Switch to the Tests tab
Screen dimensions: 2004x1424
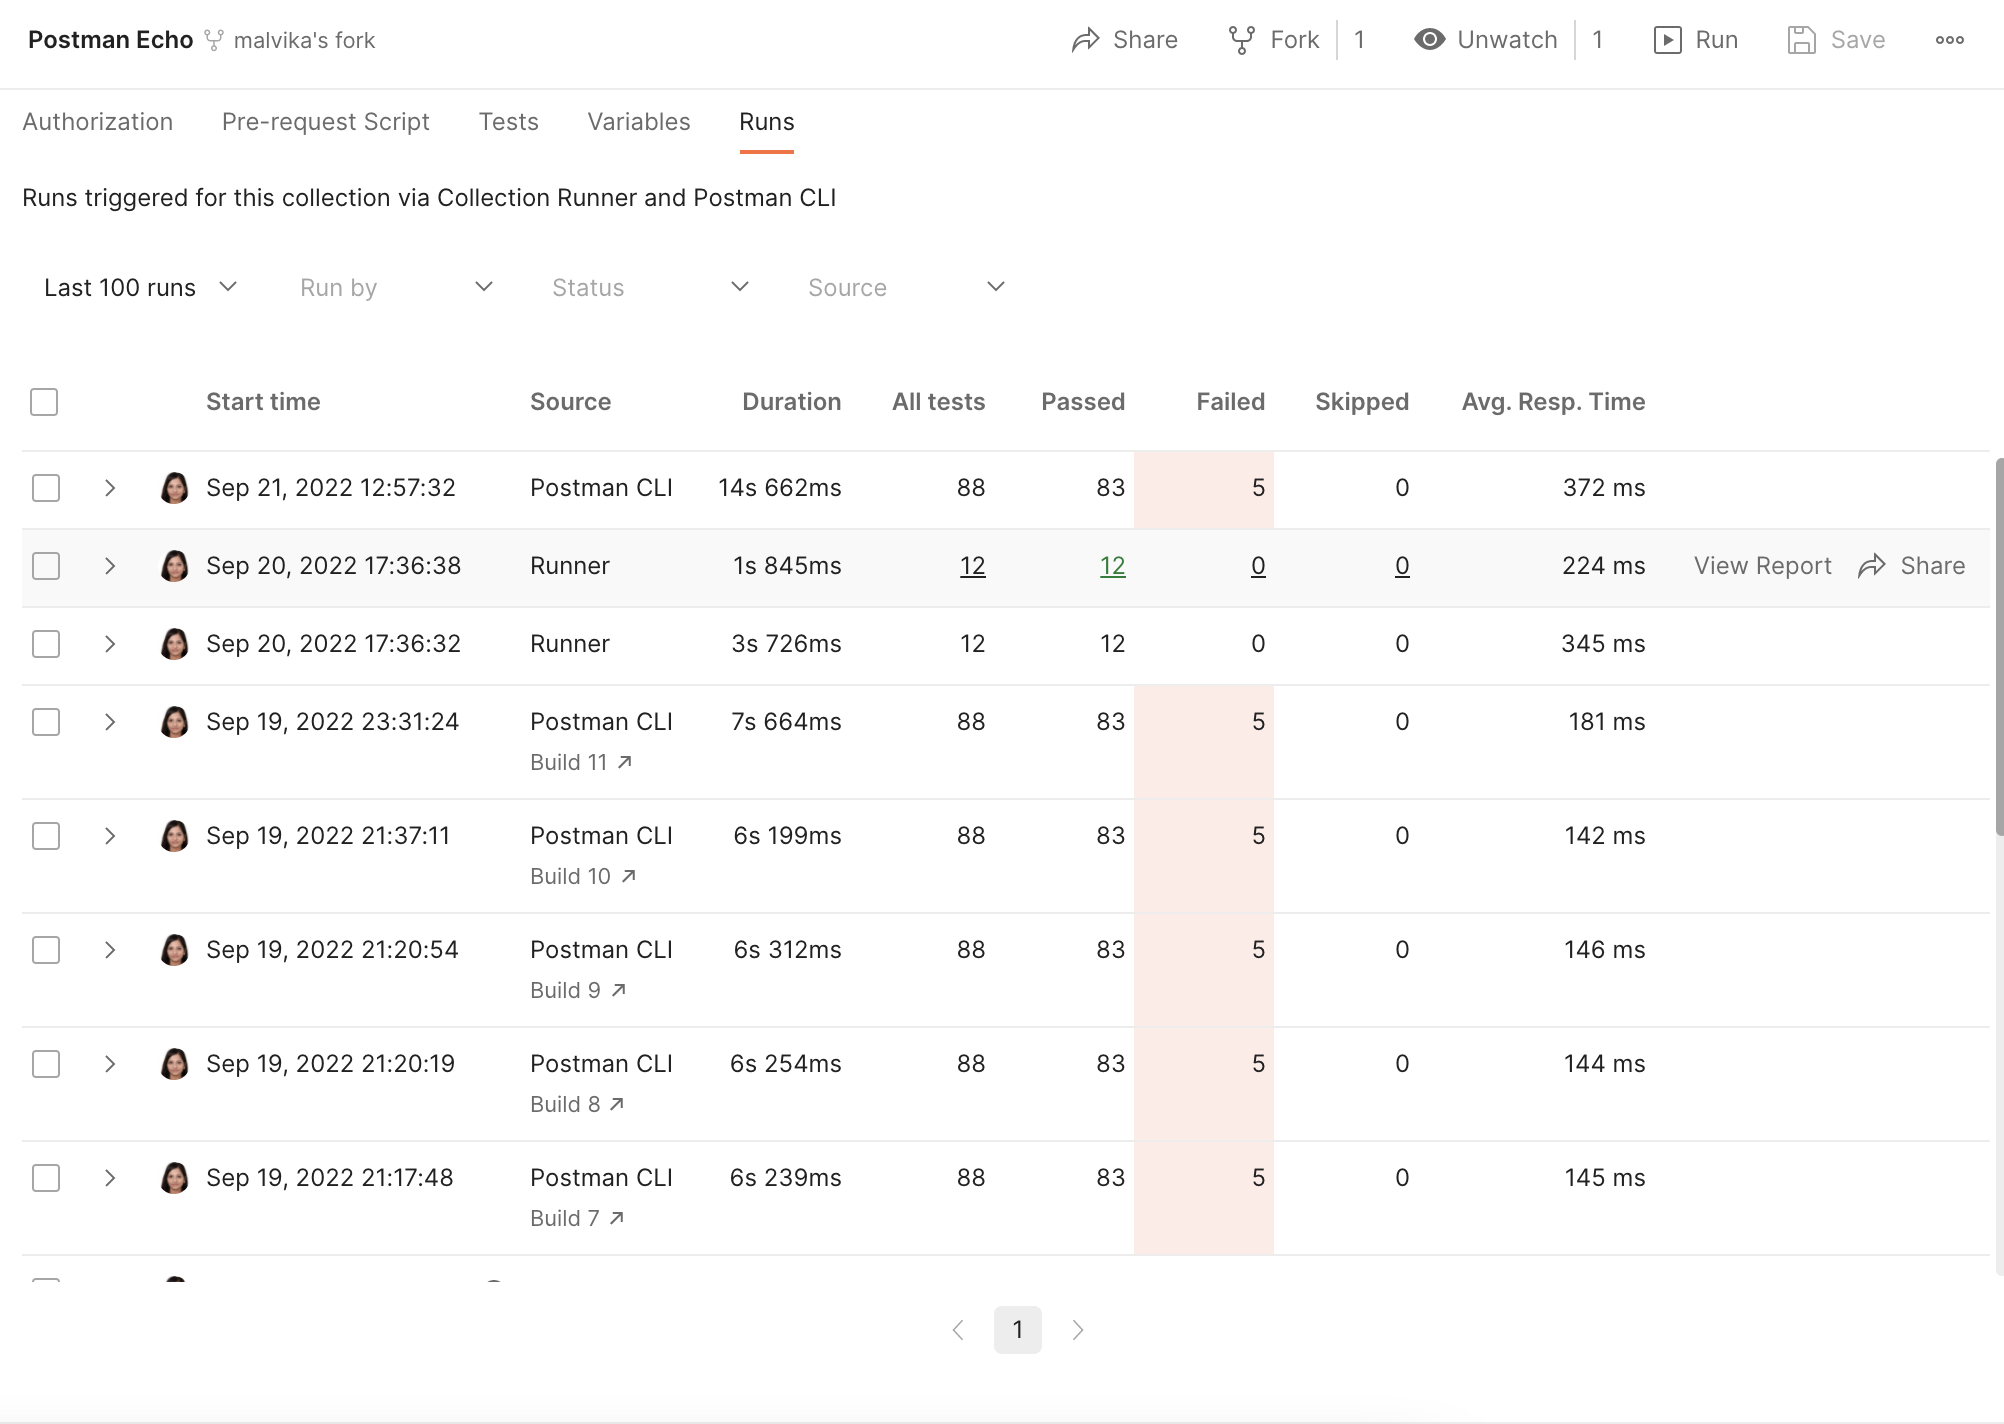click(x=508, y=121)
